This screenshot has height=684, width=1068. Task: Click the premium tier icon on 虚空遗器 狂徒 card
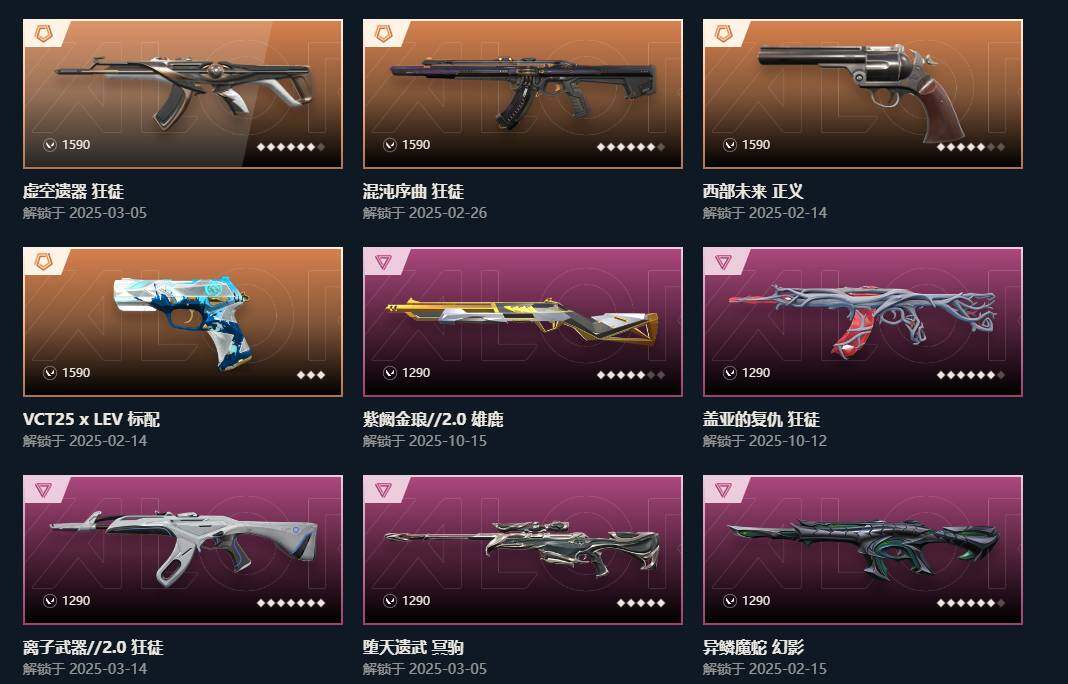point(43,33)
